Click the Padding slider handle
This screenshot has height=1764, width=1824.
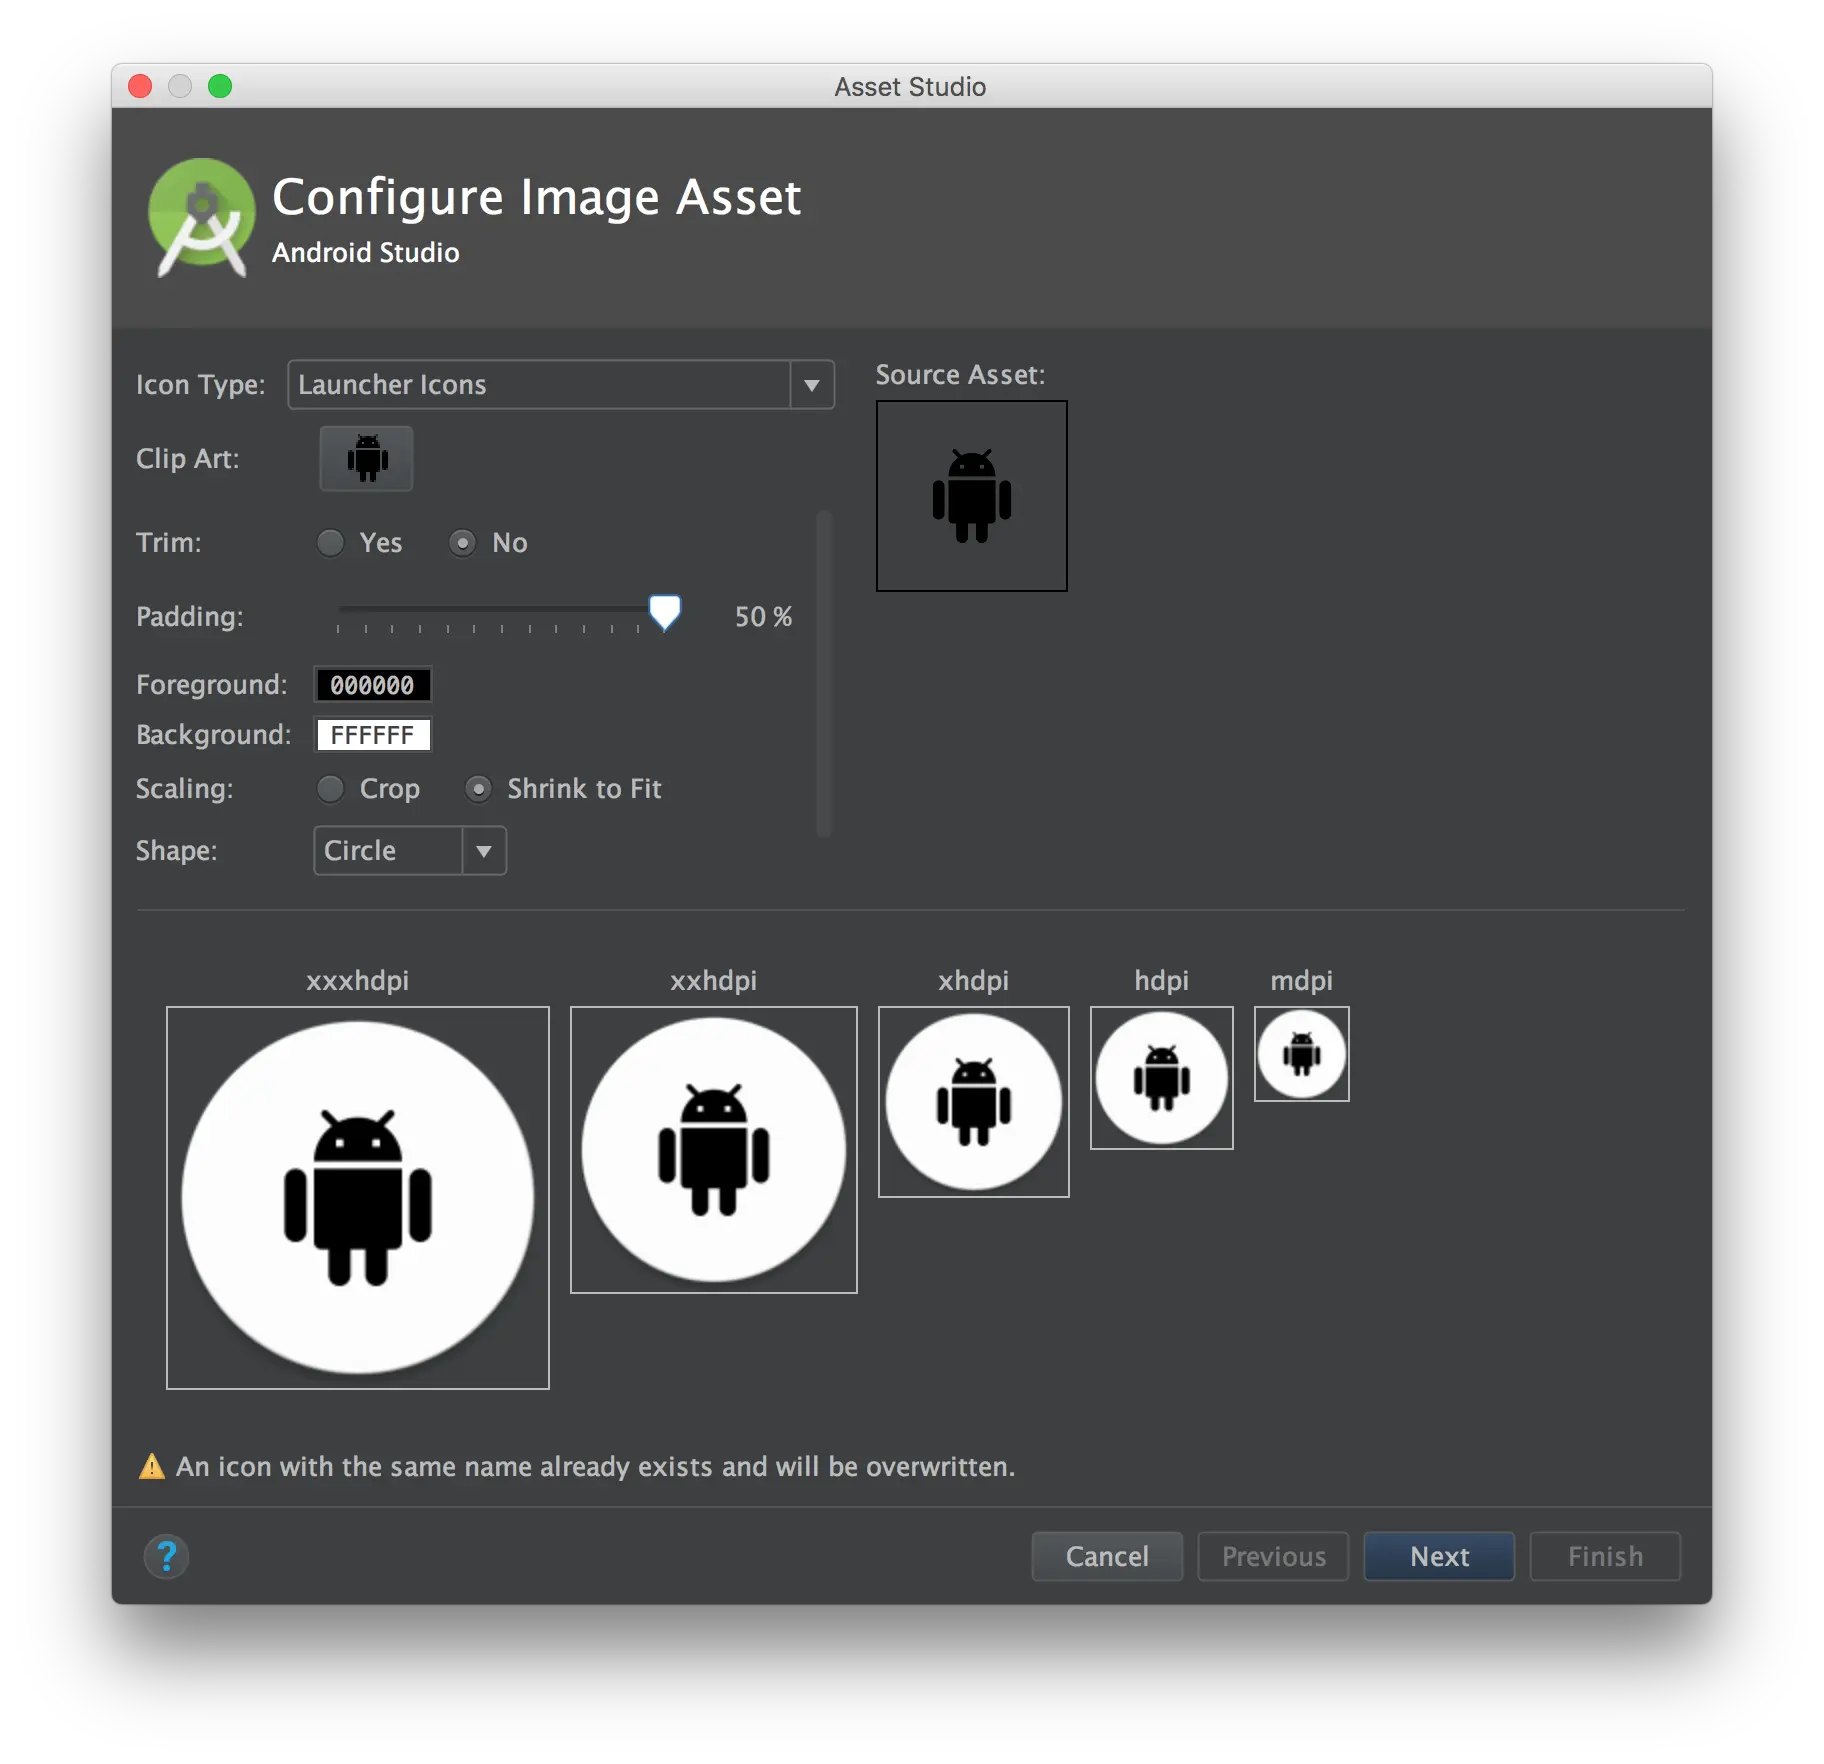[665, 612]
